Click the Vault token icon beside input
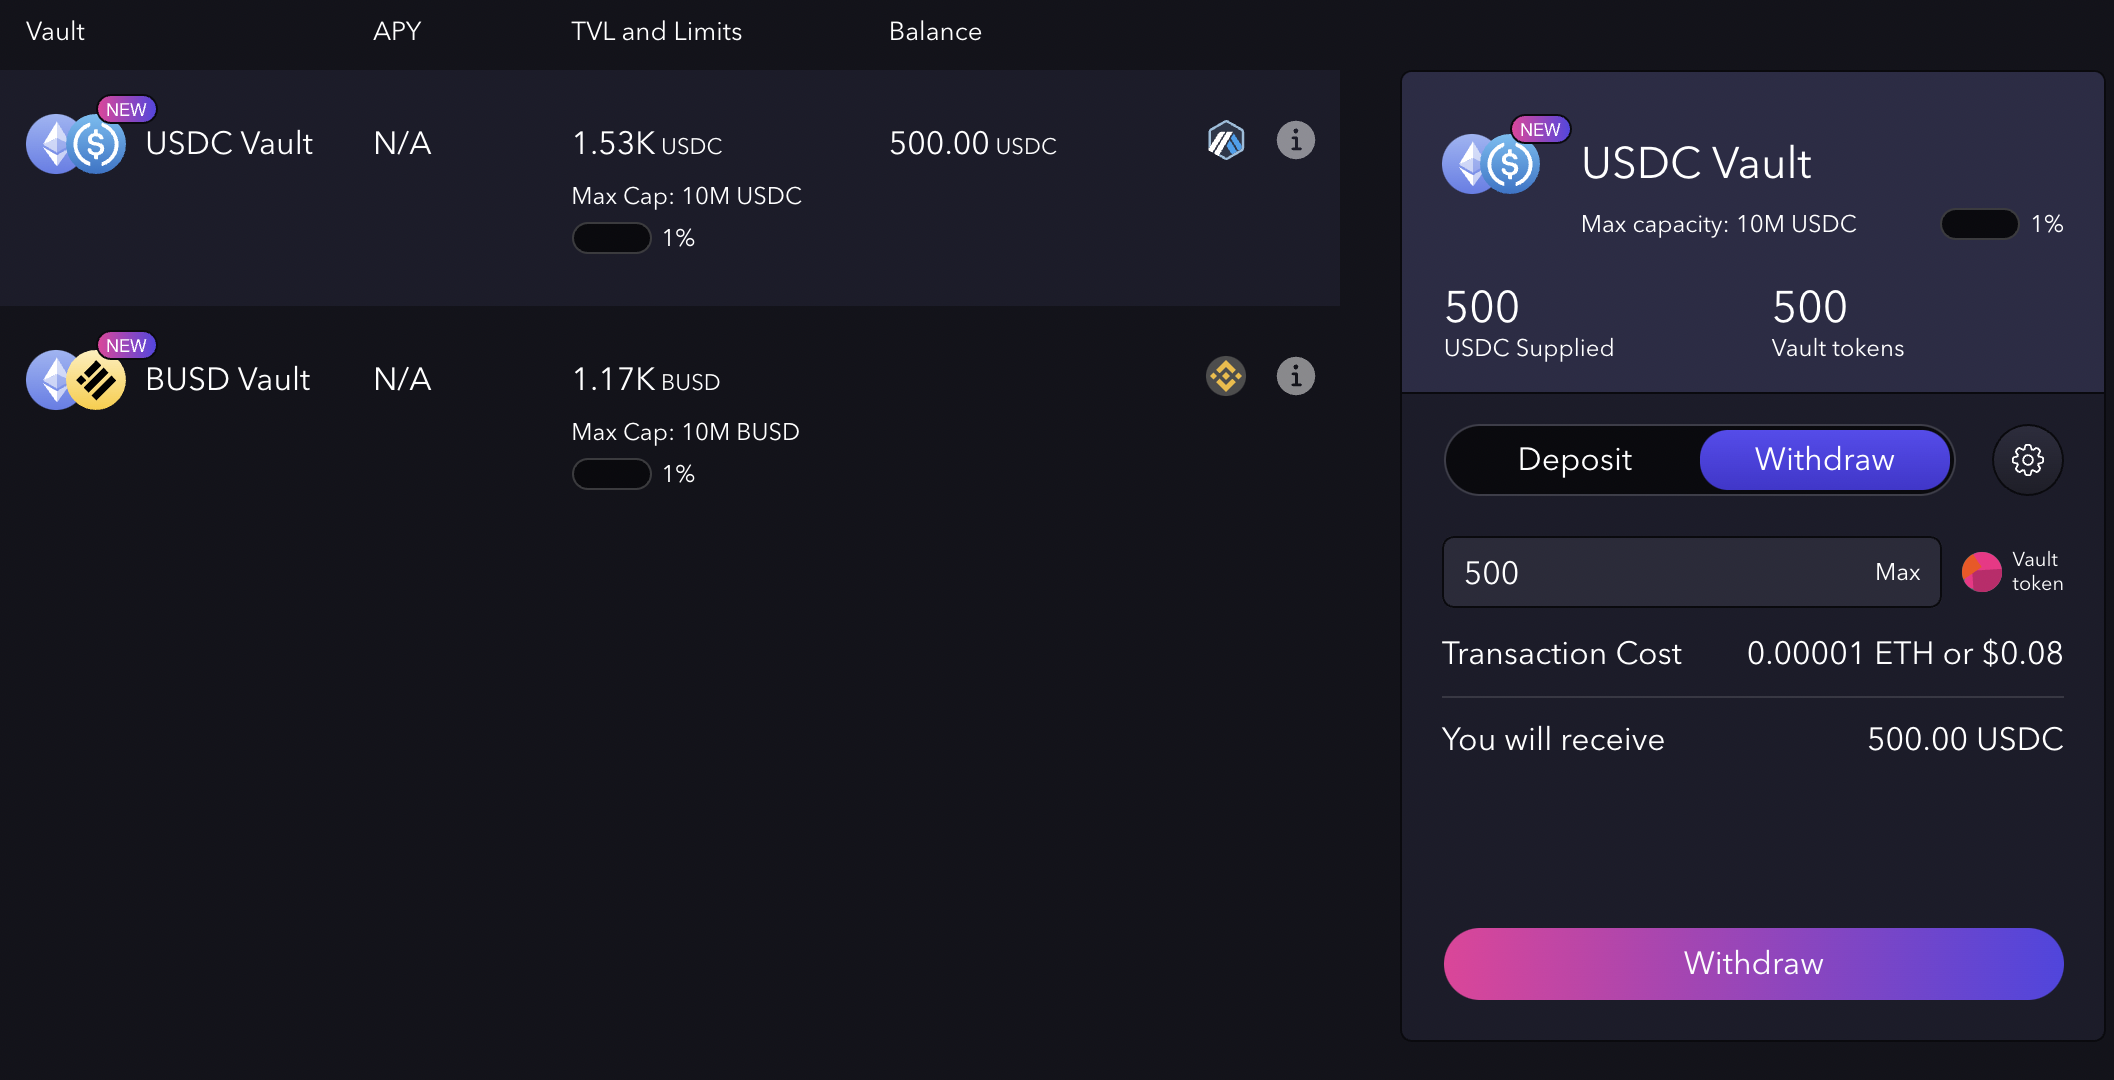The width and height of the screenshot is (2114, 1080). pos(1981,572)
